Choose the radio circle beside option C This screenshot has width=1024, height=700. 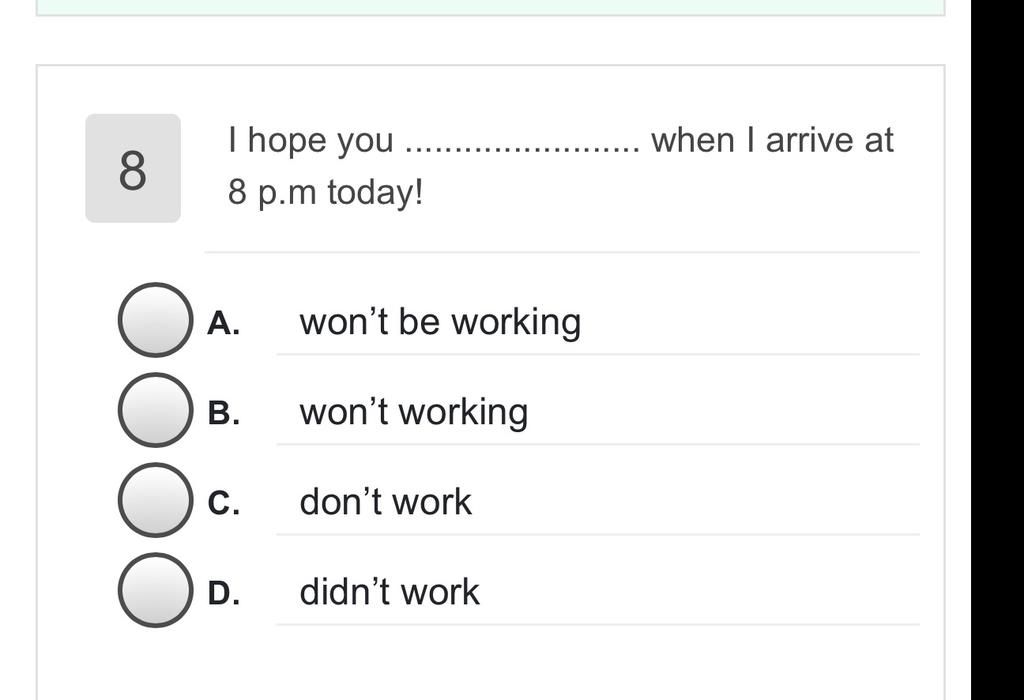point(155,500)
